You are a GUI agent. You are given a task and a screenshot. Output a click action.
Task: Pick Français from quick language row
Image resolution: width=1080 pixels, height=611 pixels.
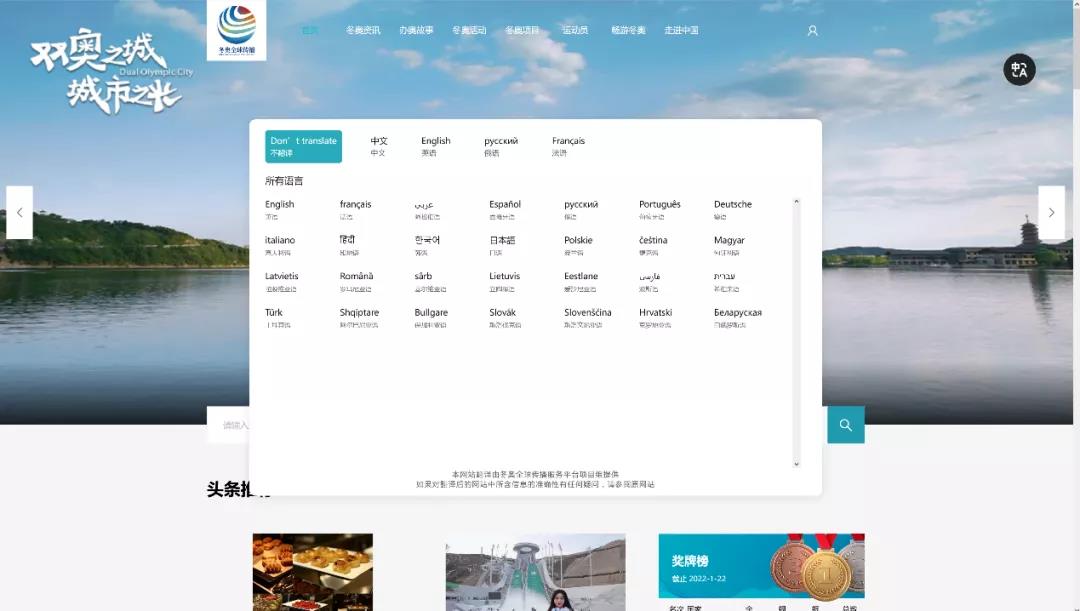[568, 145]
